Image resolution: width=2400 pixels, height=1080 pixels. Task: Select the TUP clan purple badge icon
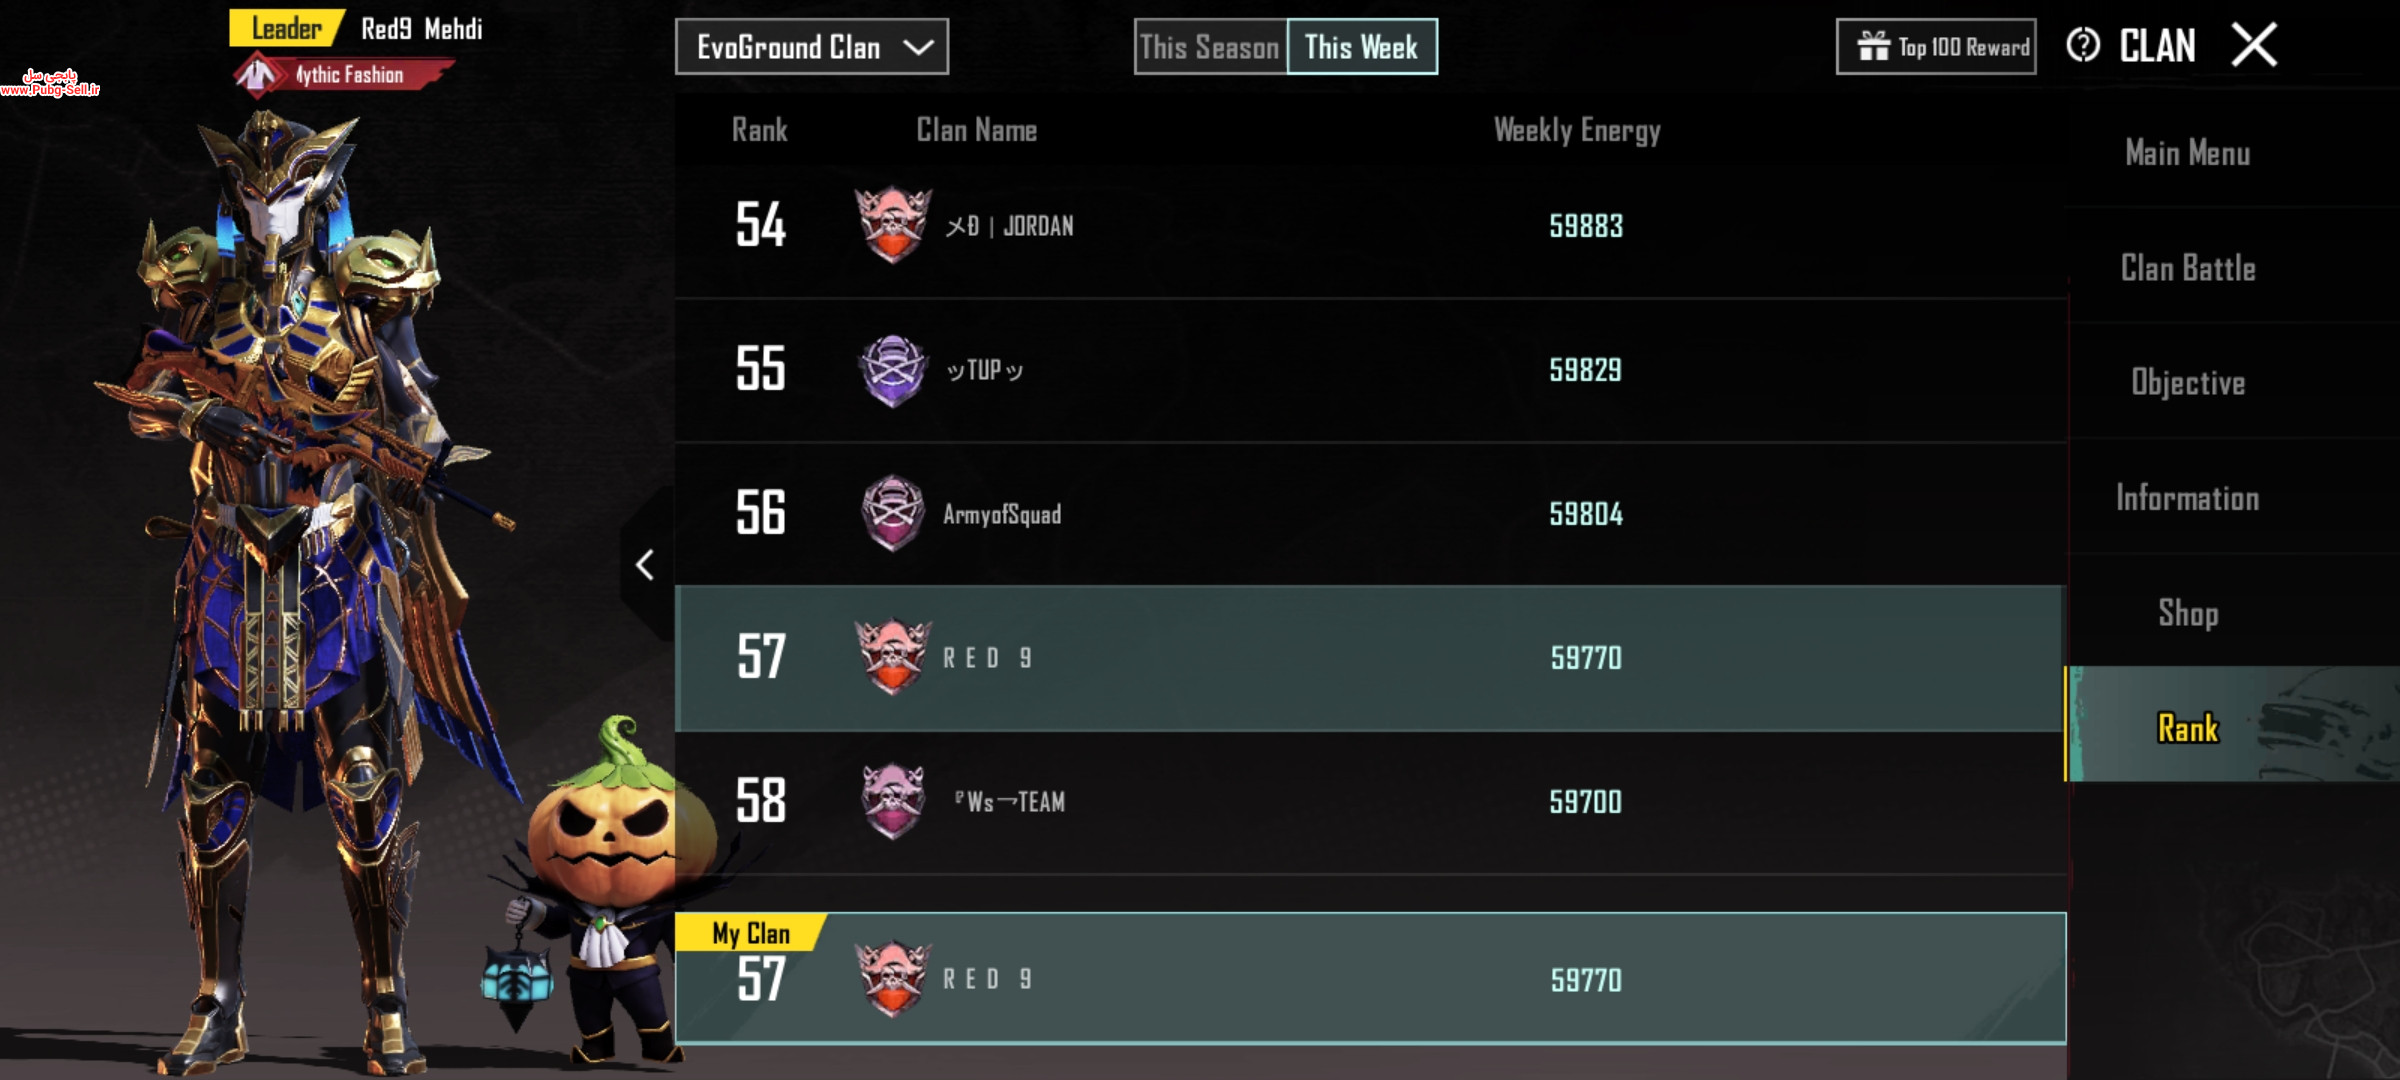pos(893,370)
